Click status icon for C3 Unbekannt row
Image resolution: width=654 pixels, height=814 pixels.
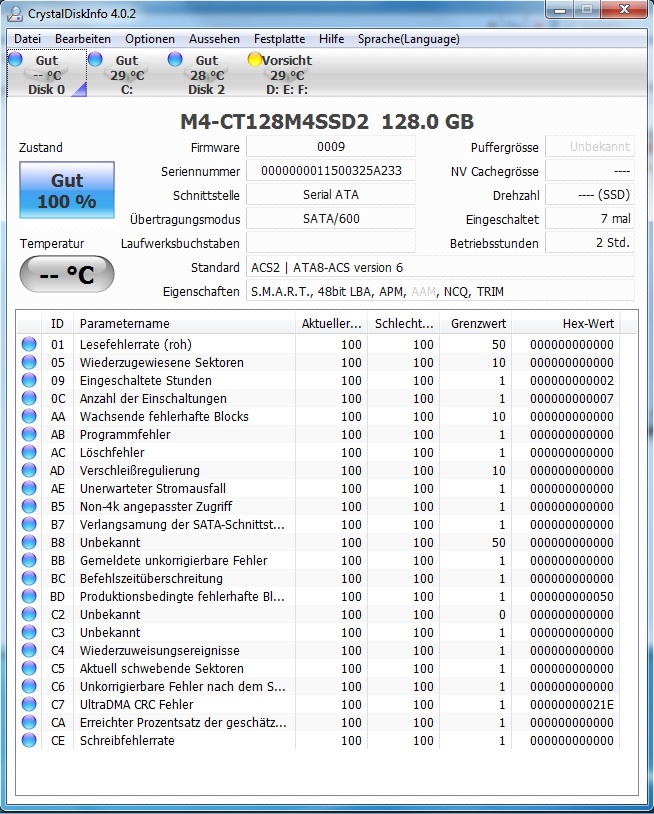click(x=29, y=632)
